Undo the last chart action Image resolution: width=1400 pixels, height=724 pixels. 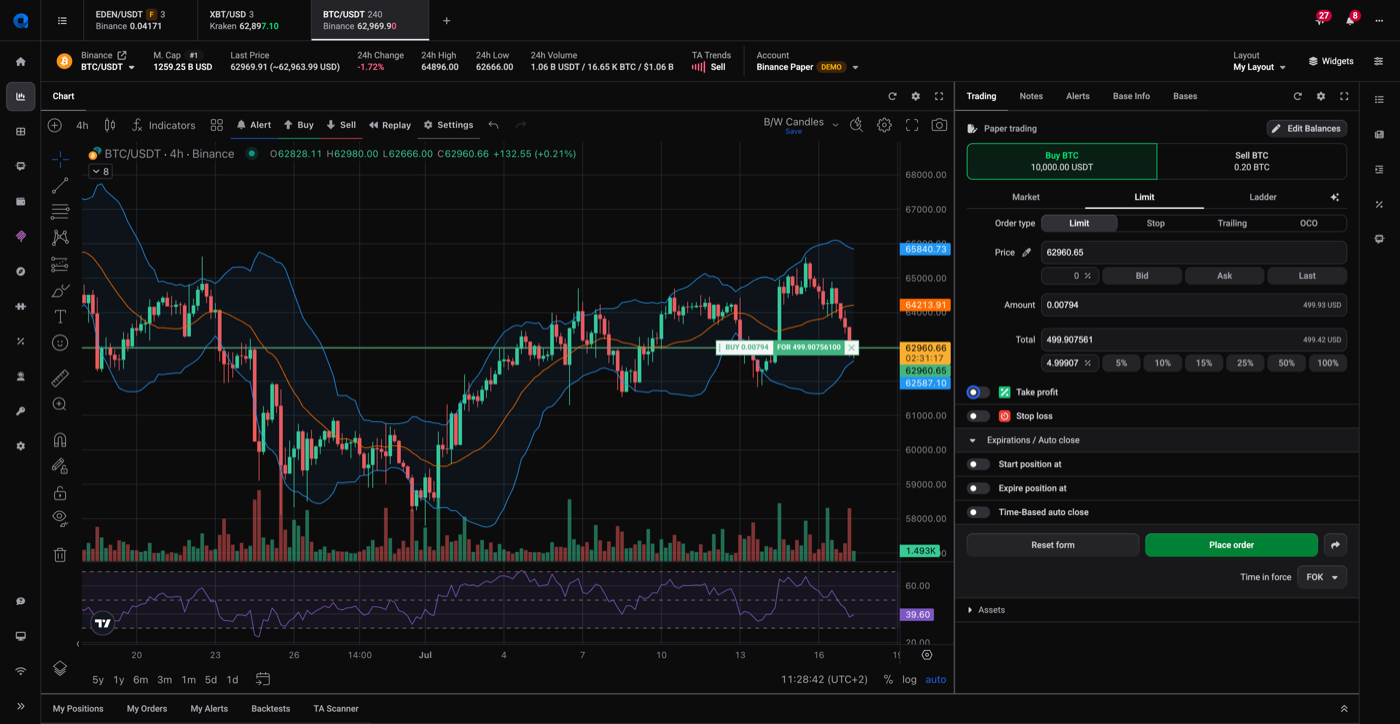click(x=494, y=125)
